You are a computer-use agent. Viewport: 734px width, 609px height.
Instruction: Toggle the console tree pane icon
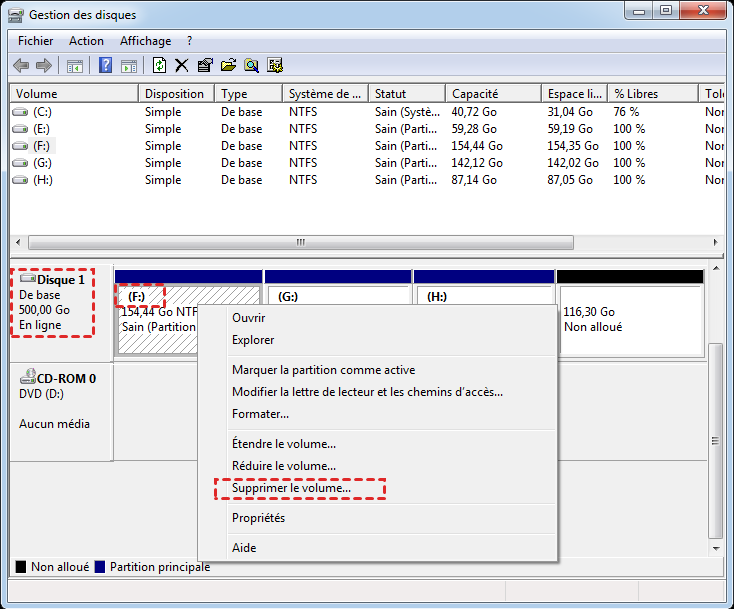coord(75,66)
